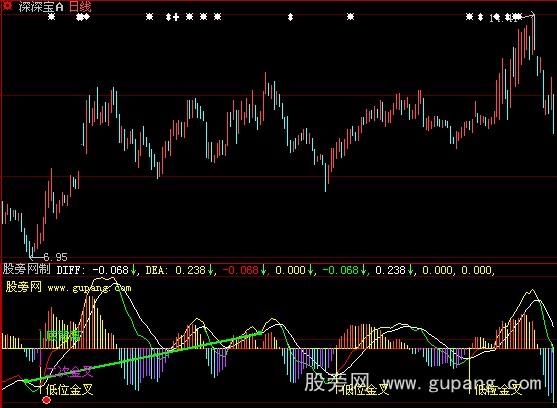Click the red -0.068 value in indicator bar
Screen dimensions: 557x408
point(240,270)
